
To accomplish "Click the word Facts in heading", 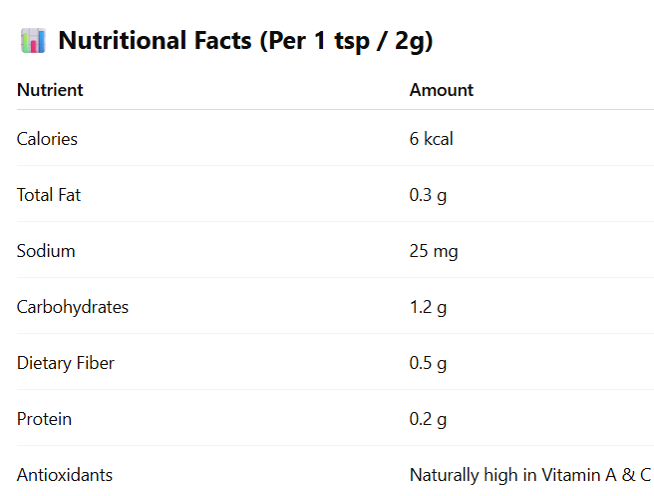I will (223, 40).
